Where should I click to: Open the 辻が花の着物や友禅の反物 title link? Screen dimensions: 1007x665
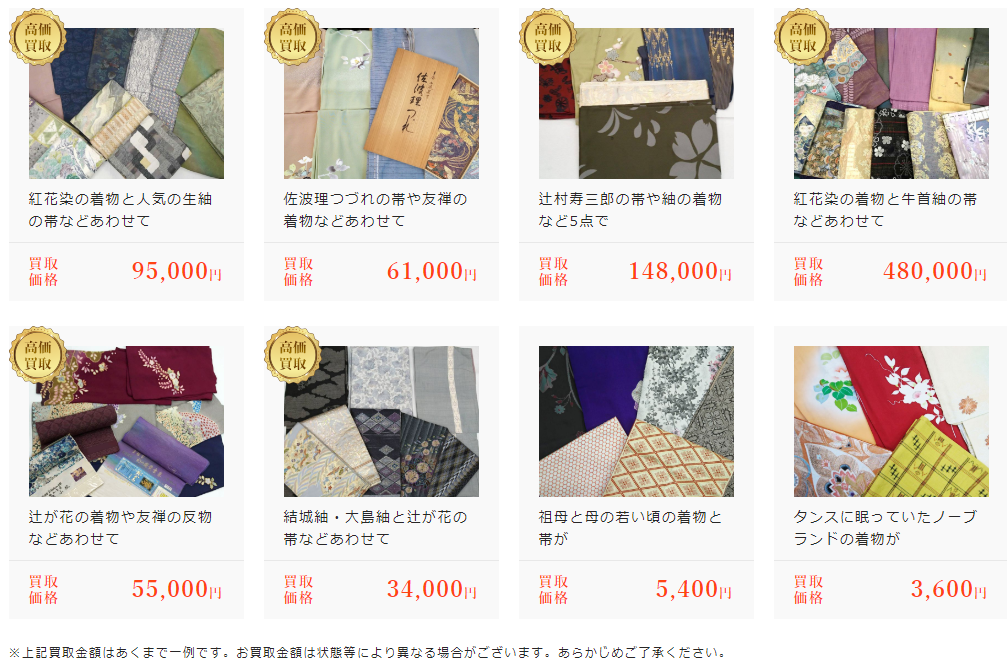click(x=120, y=528)
